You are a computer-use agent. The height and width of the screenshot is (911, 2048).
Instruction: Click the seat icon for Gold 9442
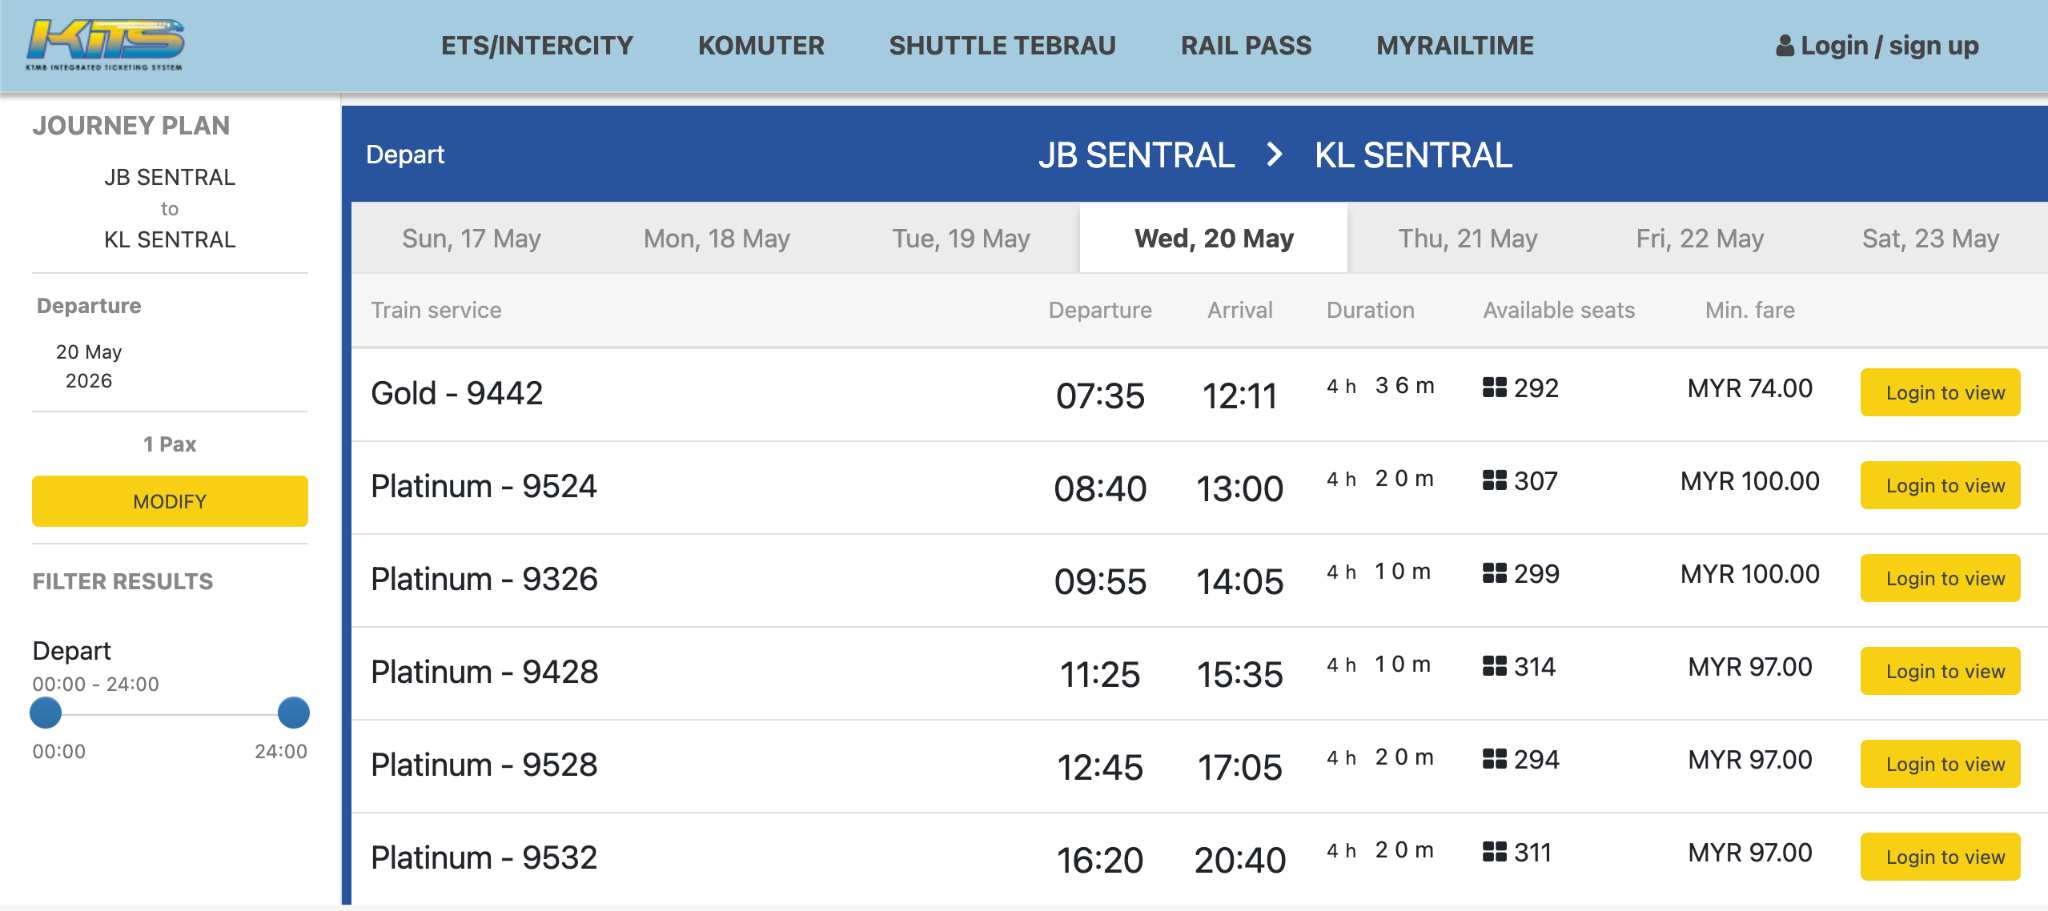pos(1494,388)
